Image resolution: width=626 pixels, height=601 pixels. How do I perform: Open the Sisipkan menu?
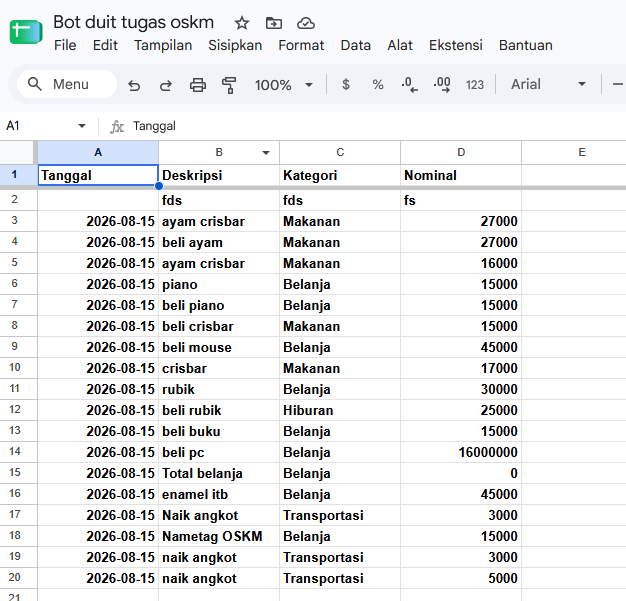click(x=235, y=46)
